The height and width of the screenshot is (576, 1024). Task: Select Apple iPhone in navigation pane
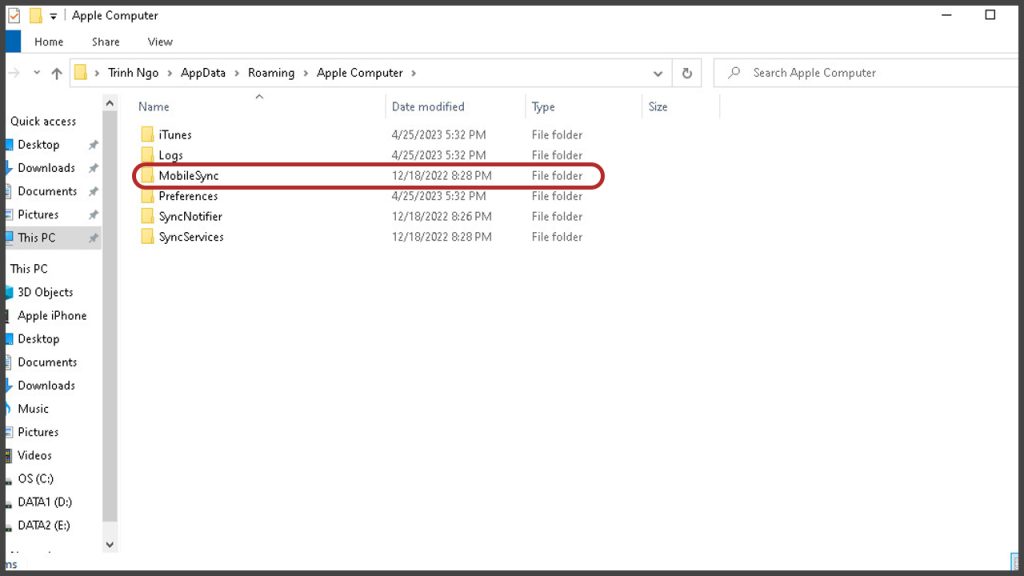(x=52, y=316)
